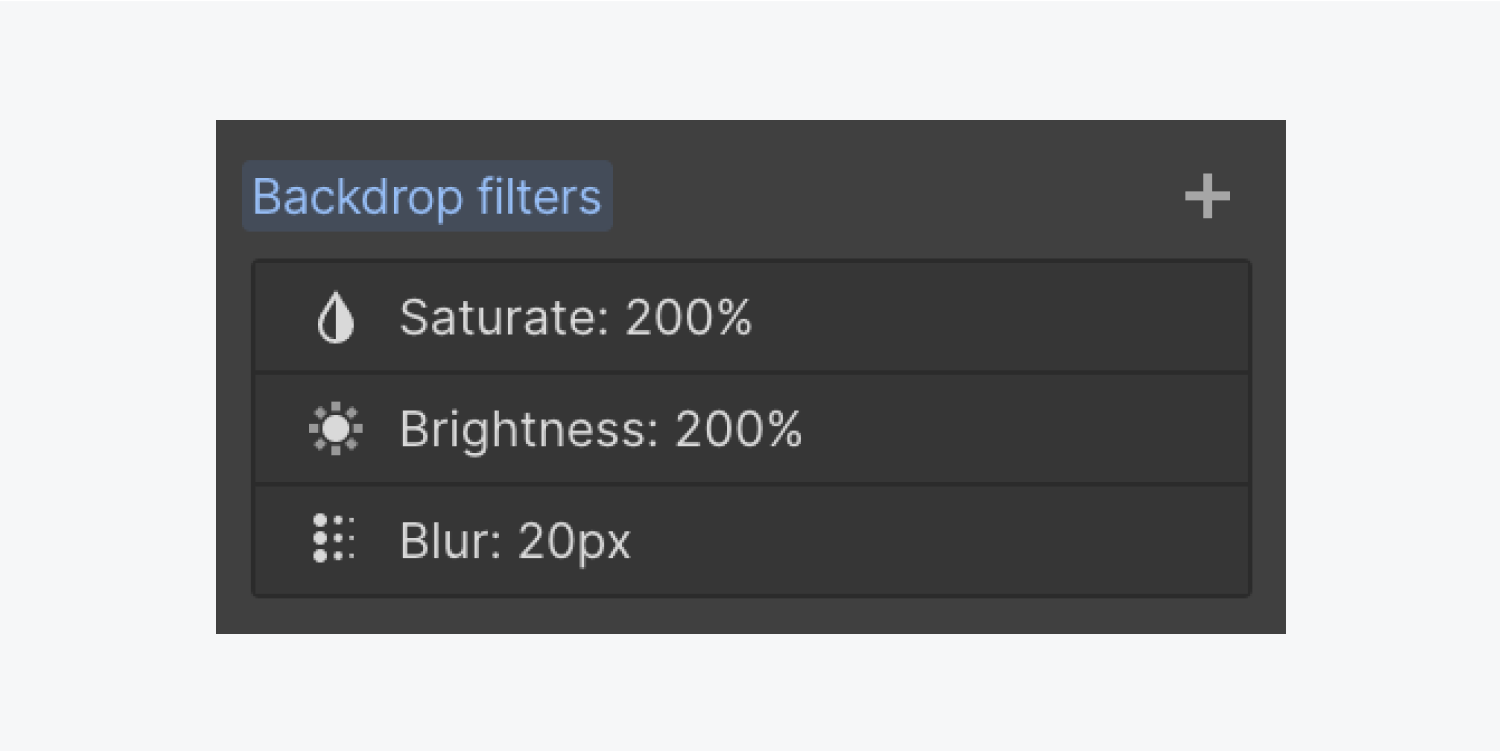Add a new backdrop filter with plus icon
Viewport: 1501px width, 751px height.
pyautogui.click(x=1207, y=196)
